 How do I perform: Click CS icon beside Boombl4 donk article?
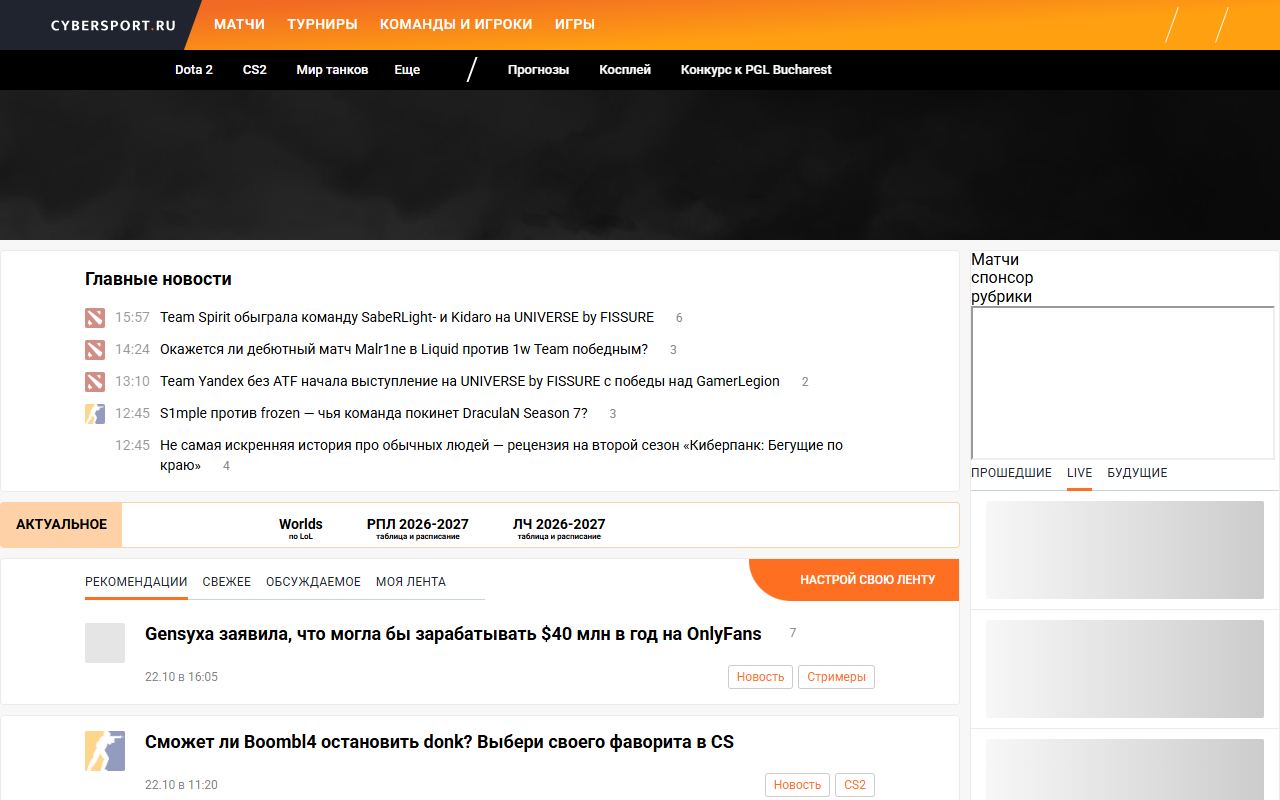coord(105,751)
